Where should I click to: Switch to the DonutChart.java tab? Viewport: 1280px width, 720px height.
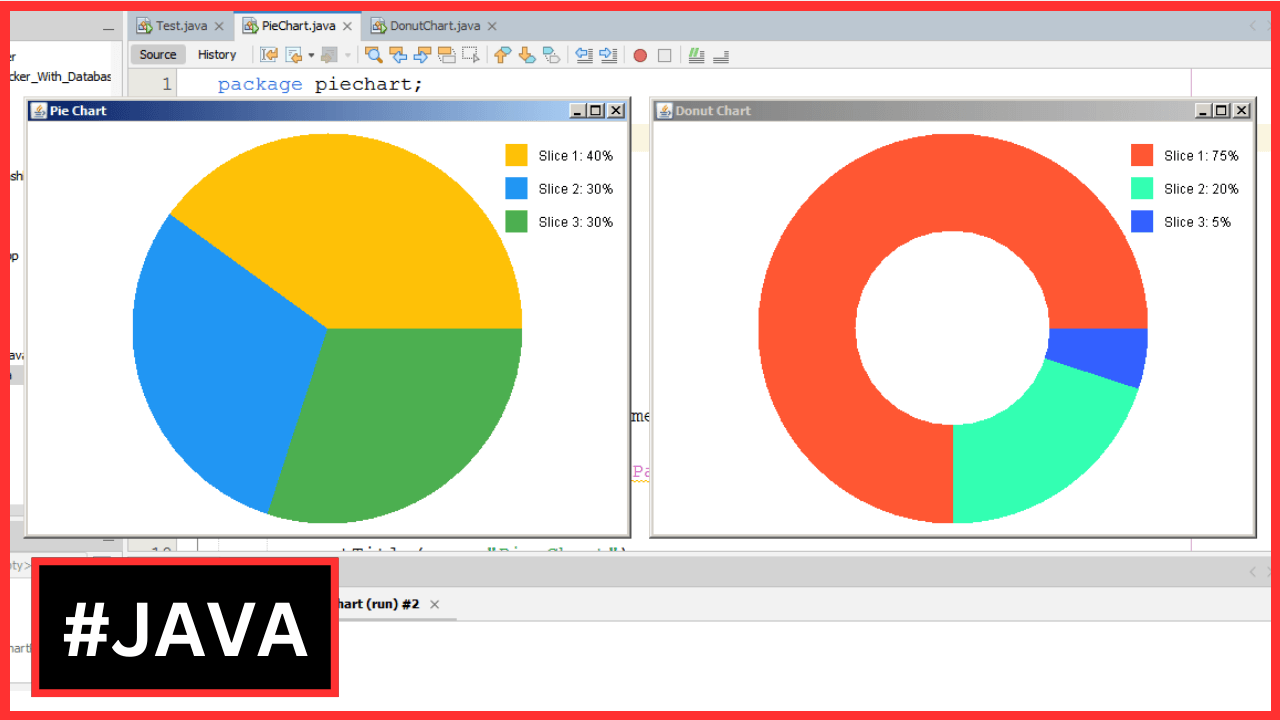[x=434, y=26]
